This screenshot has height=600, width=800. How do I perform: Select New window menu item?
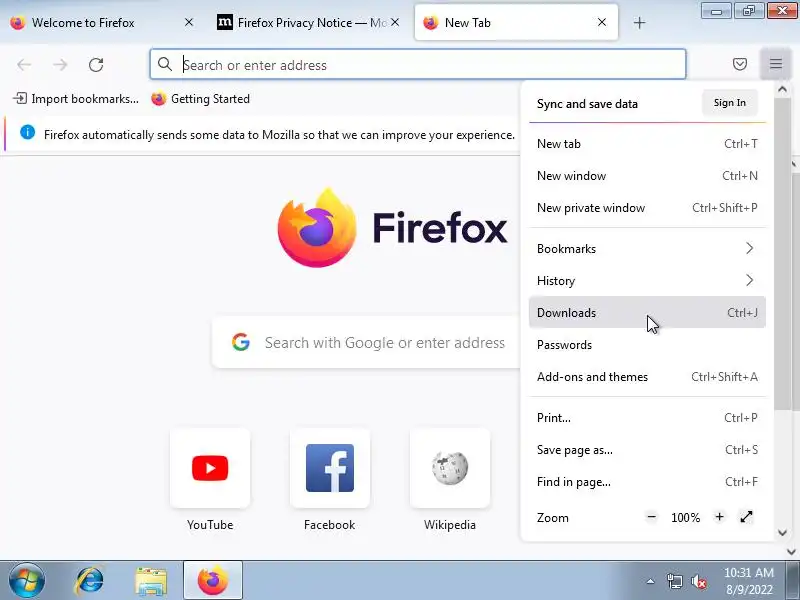pyautogui.click(x=647, y=176)
